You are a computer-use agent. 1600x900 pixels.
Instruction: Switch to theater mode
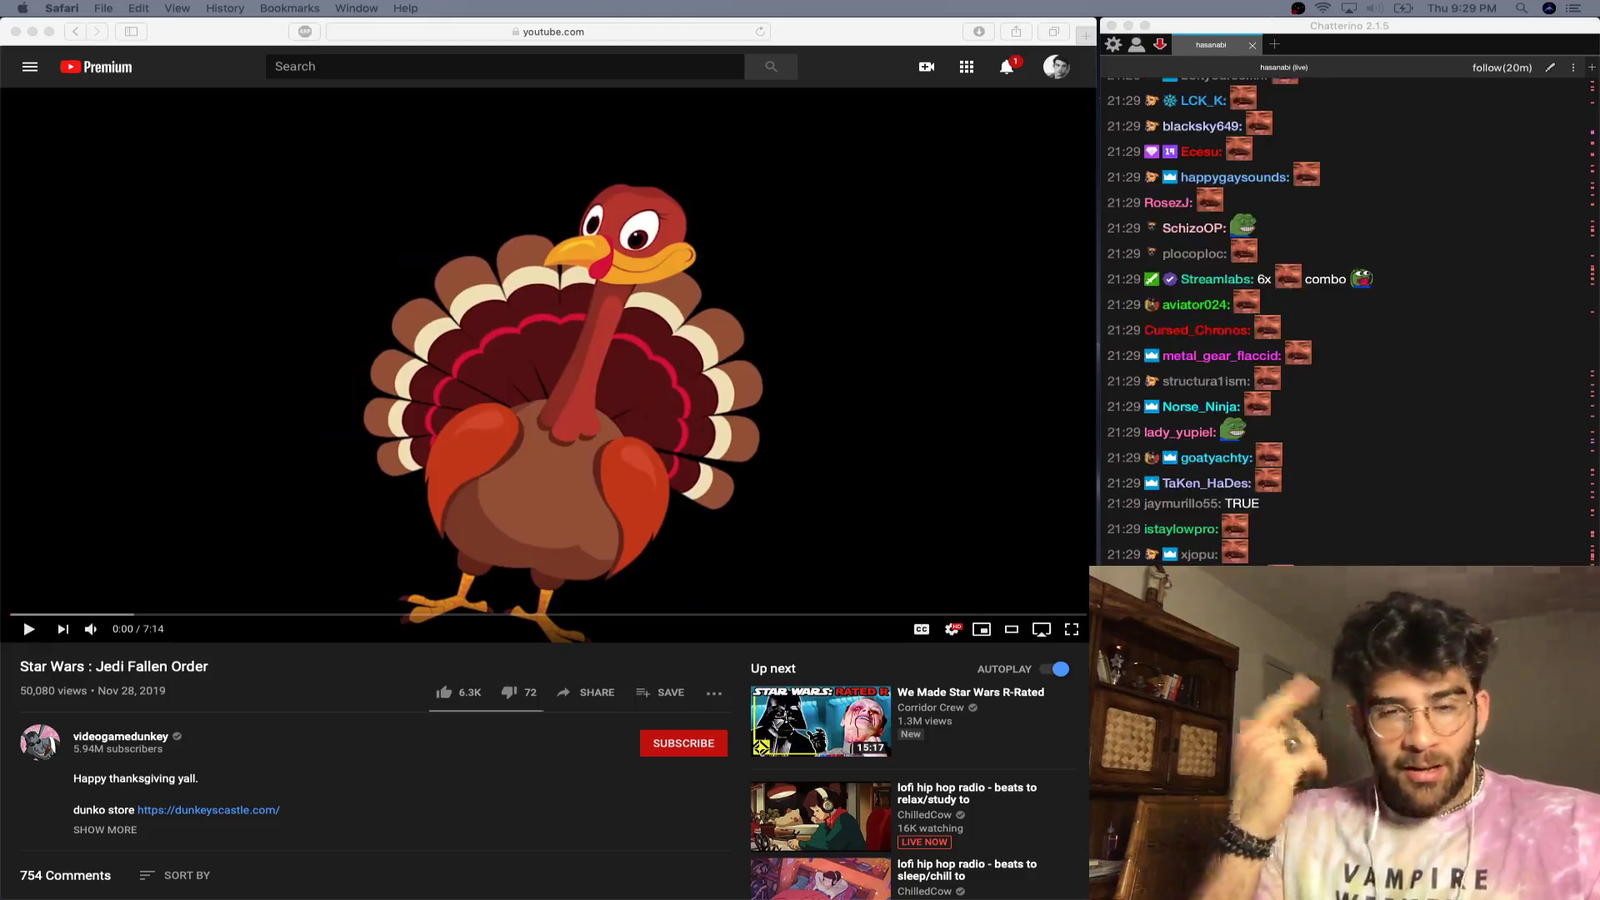[x=1012, y=629]
